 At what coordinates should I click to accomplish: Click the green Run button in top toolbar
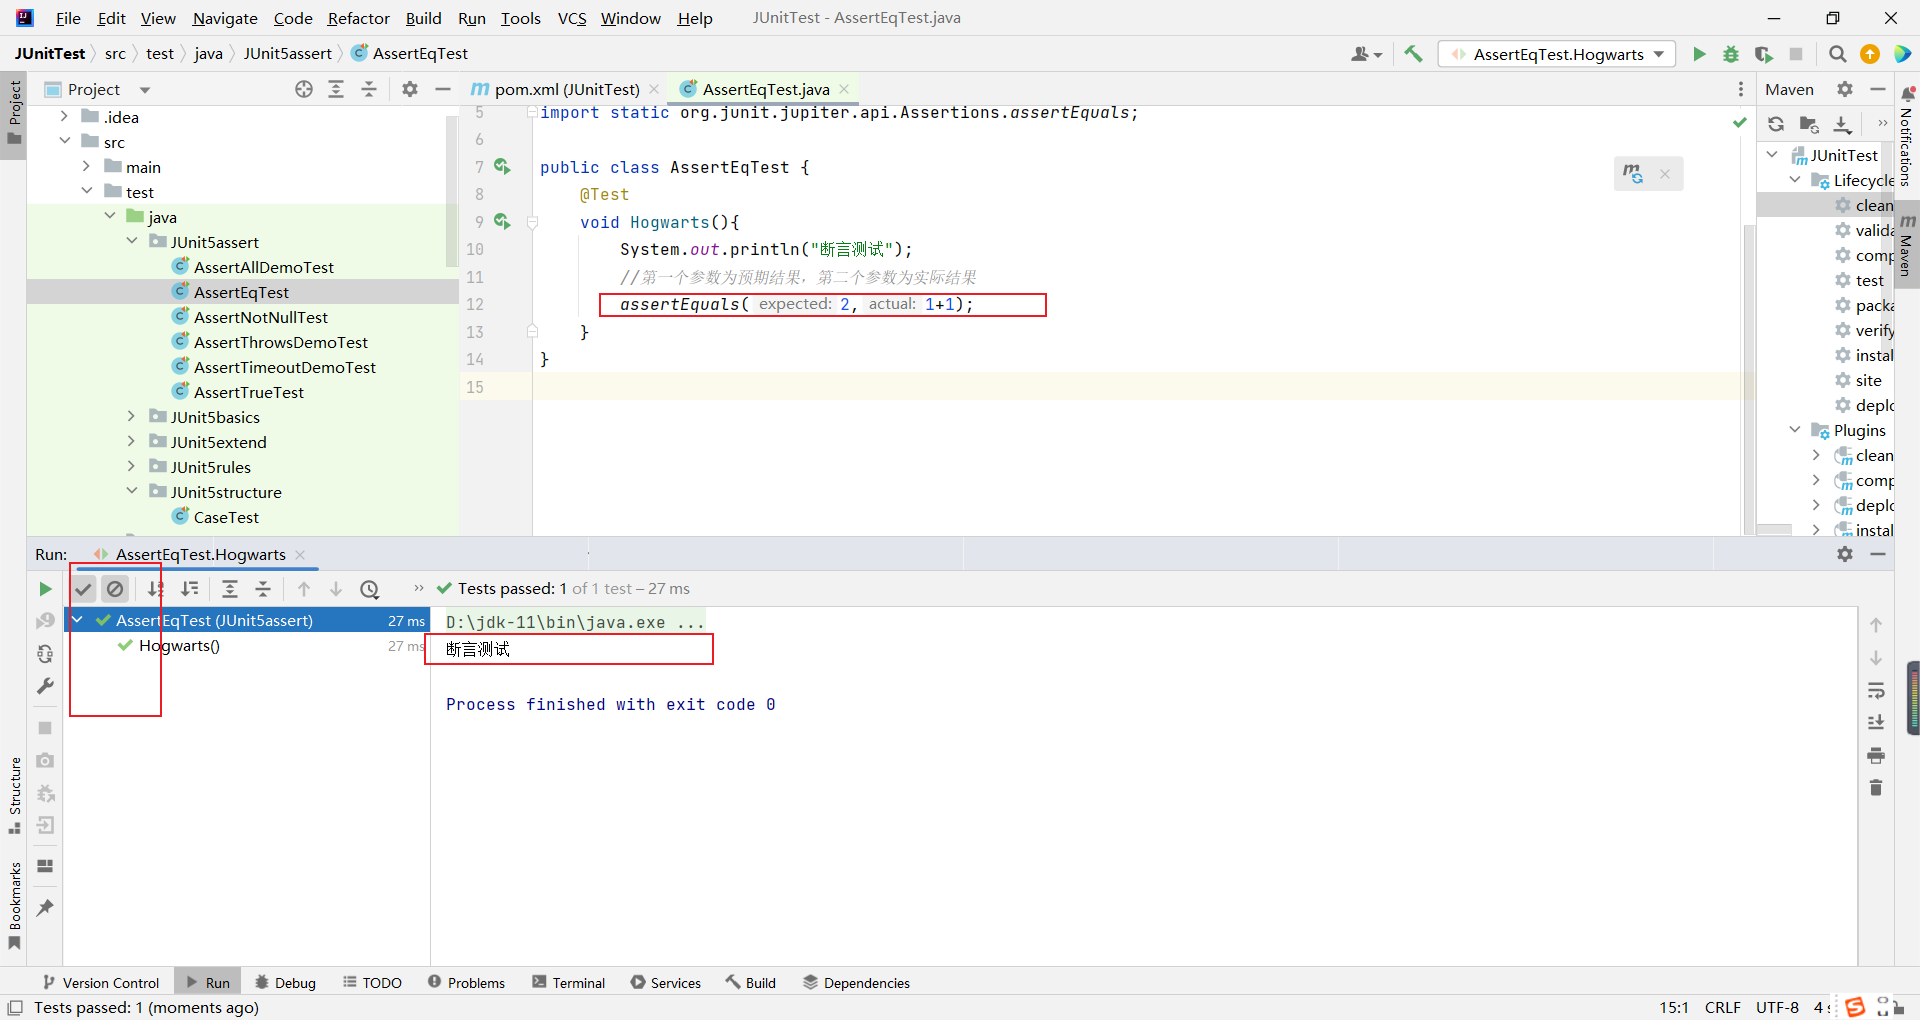click(1699, 54)
